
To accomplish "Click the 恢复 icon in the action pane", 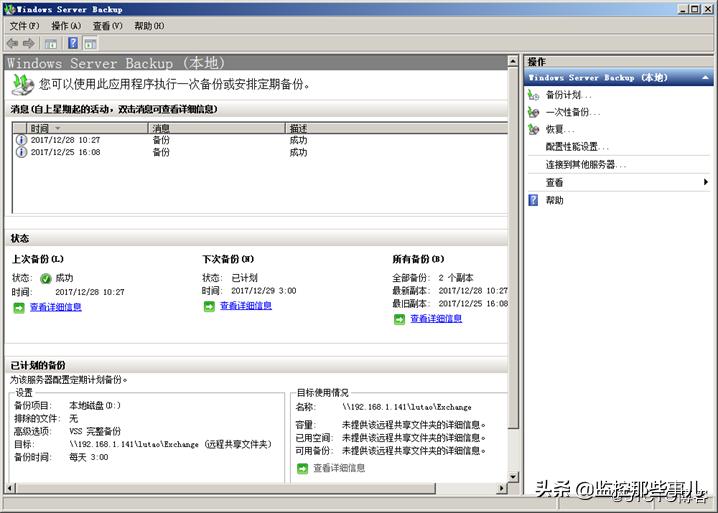I will click(x=533, y=129).
